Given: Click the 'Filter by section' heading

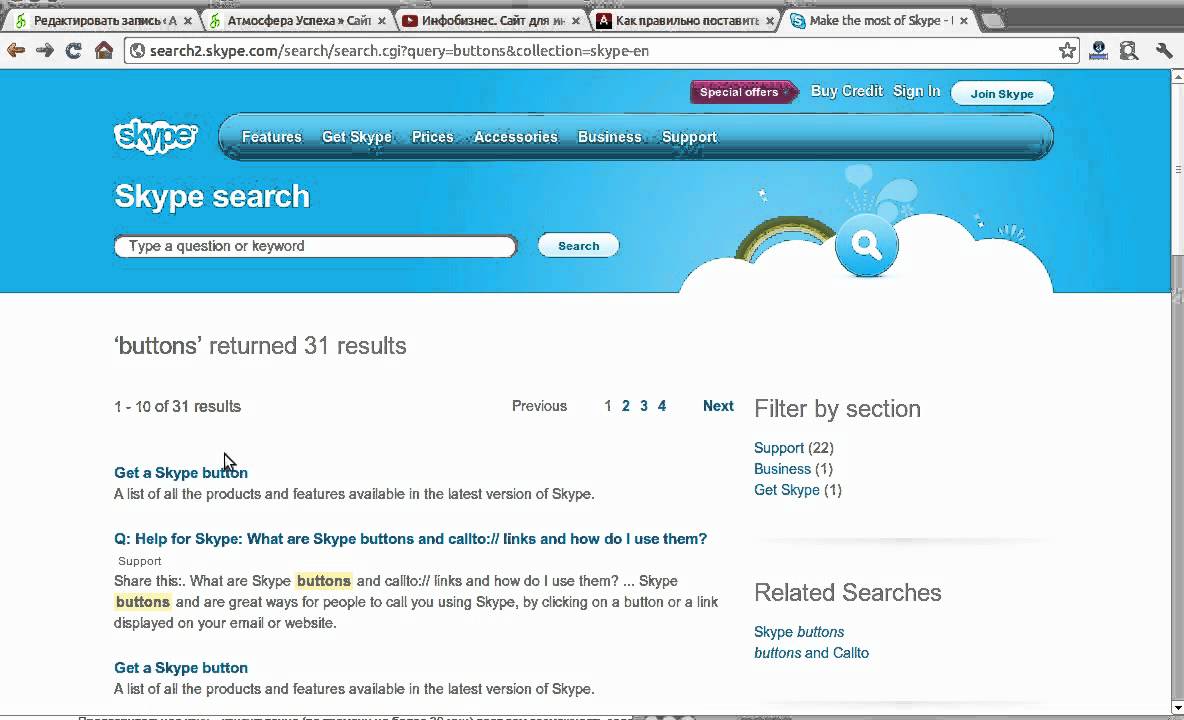Looking at the screenshot, I should 837,409.
